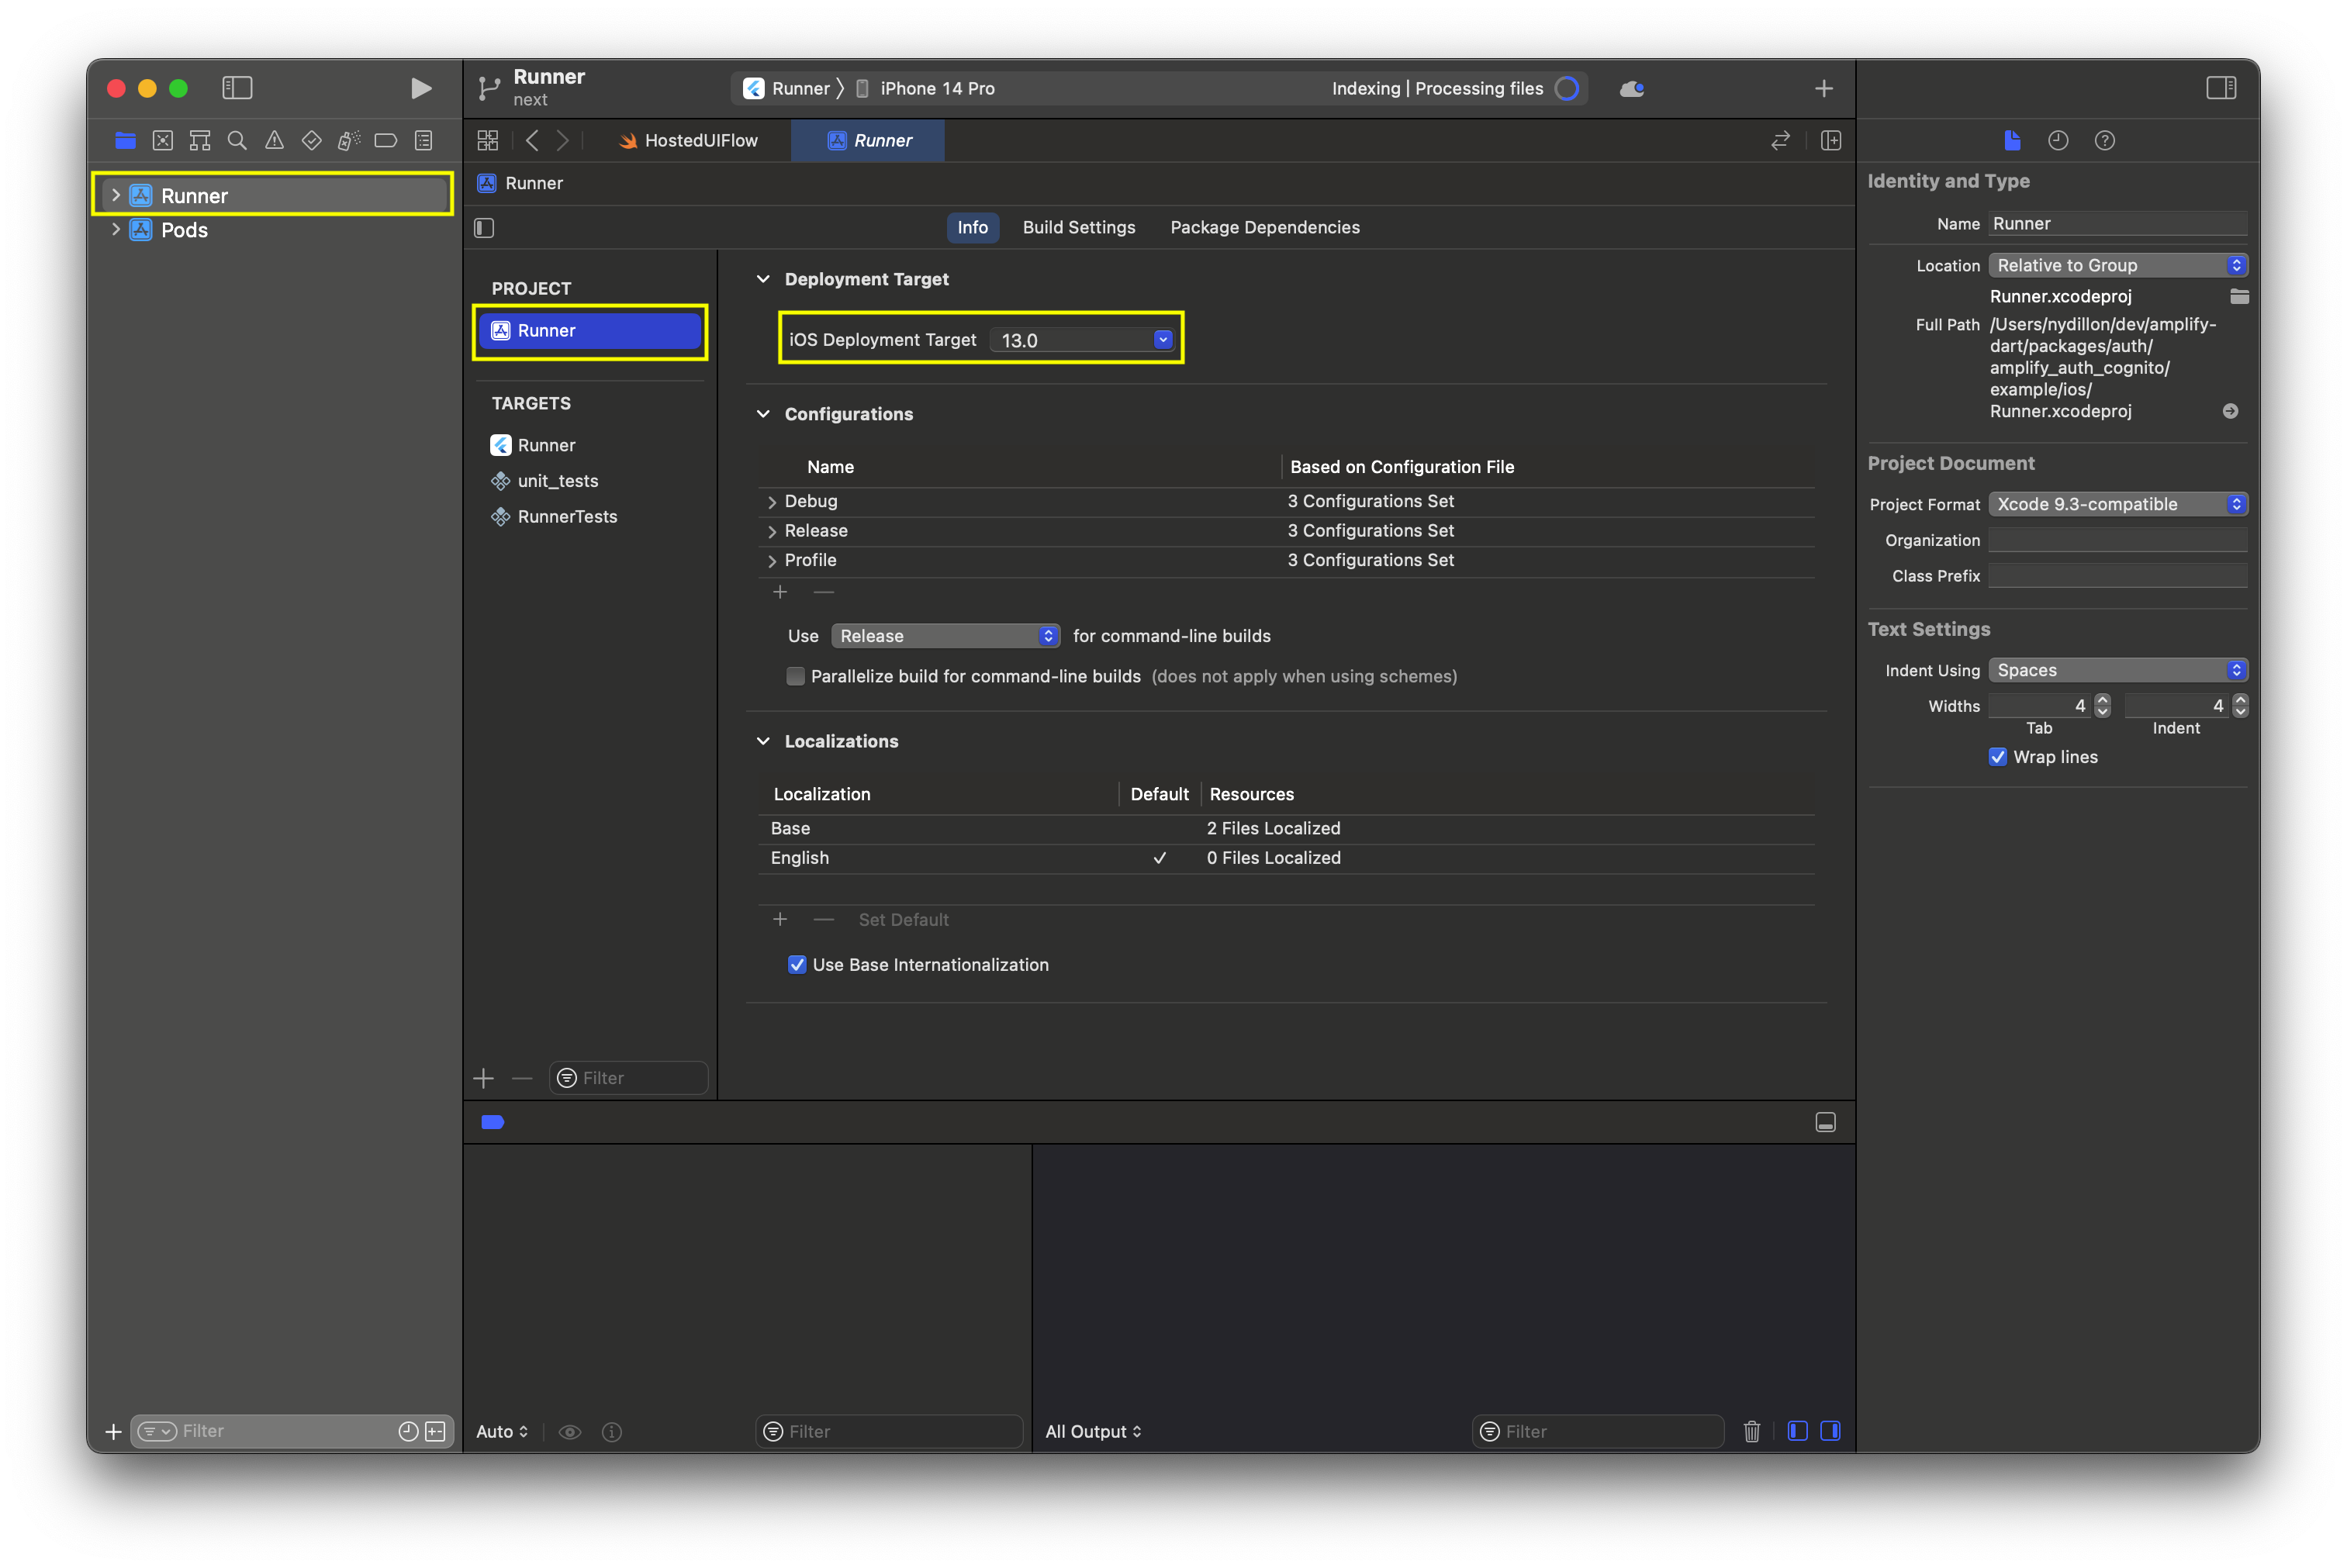Open the Project navigator folder icon
Screen dimensions: 2347x1568
coord(125,141)
